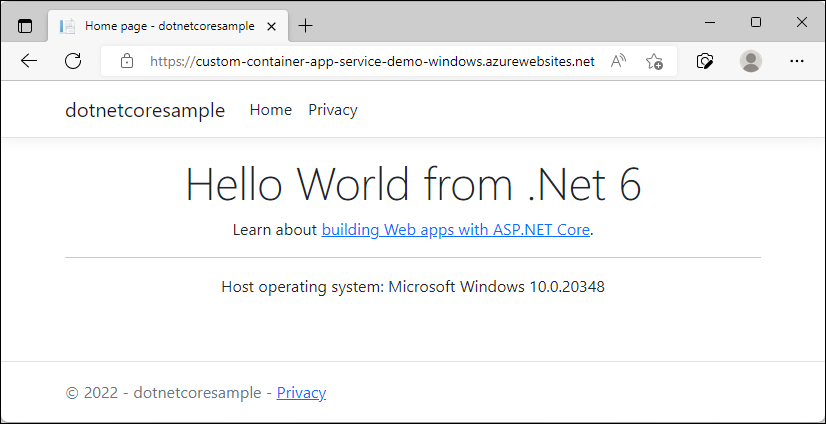Open the user profile icon
Viewport: 826px width, 424px height.
[750, 61]
